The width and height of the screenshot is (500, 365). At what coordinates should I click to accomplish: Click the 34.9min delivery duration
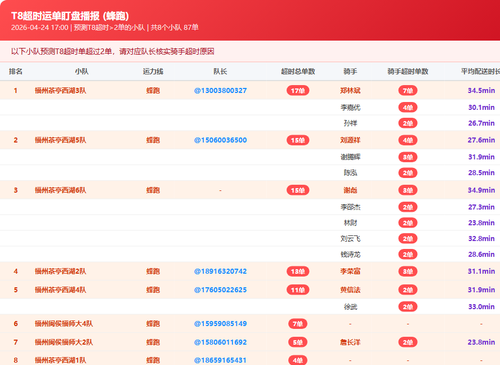(x=481, y=190)
